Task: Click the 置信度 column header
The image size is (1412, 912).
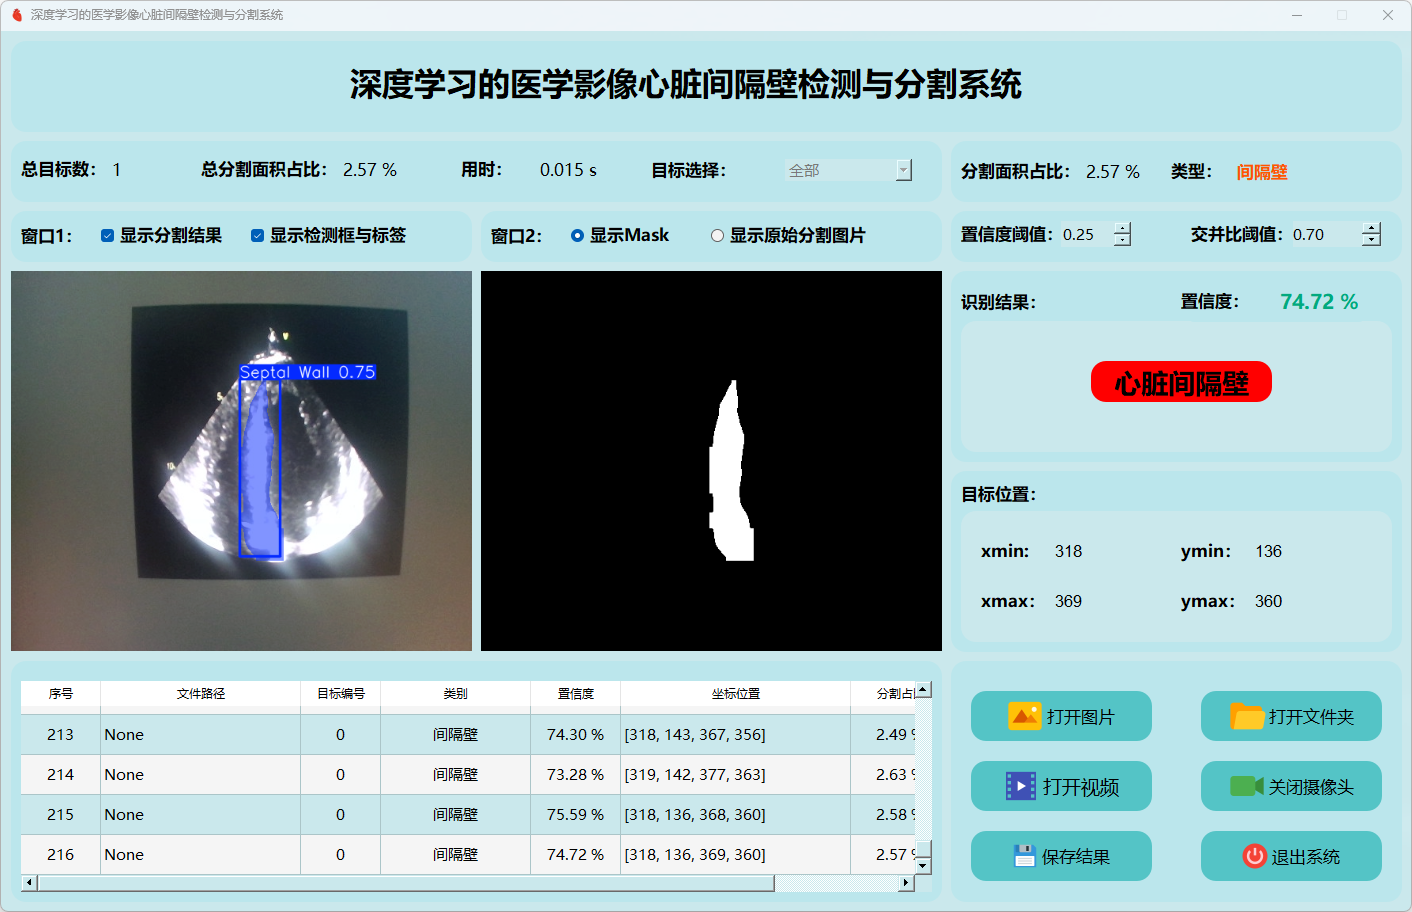Action: click(575, 693)
